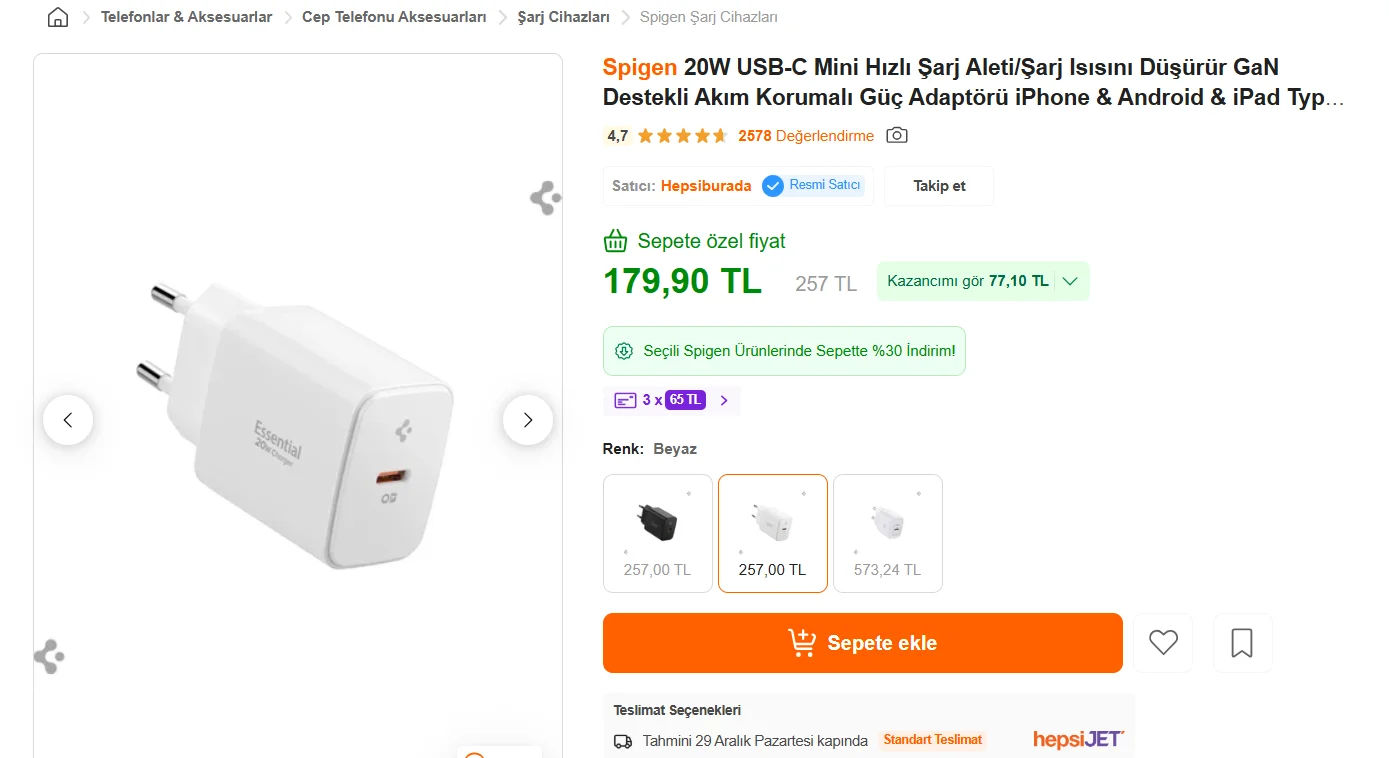Save product using the bookmark icon
This screenshot has width=1389, height=758.
coord(1242,642)
